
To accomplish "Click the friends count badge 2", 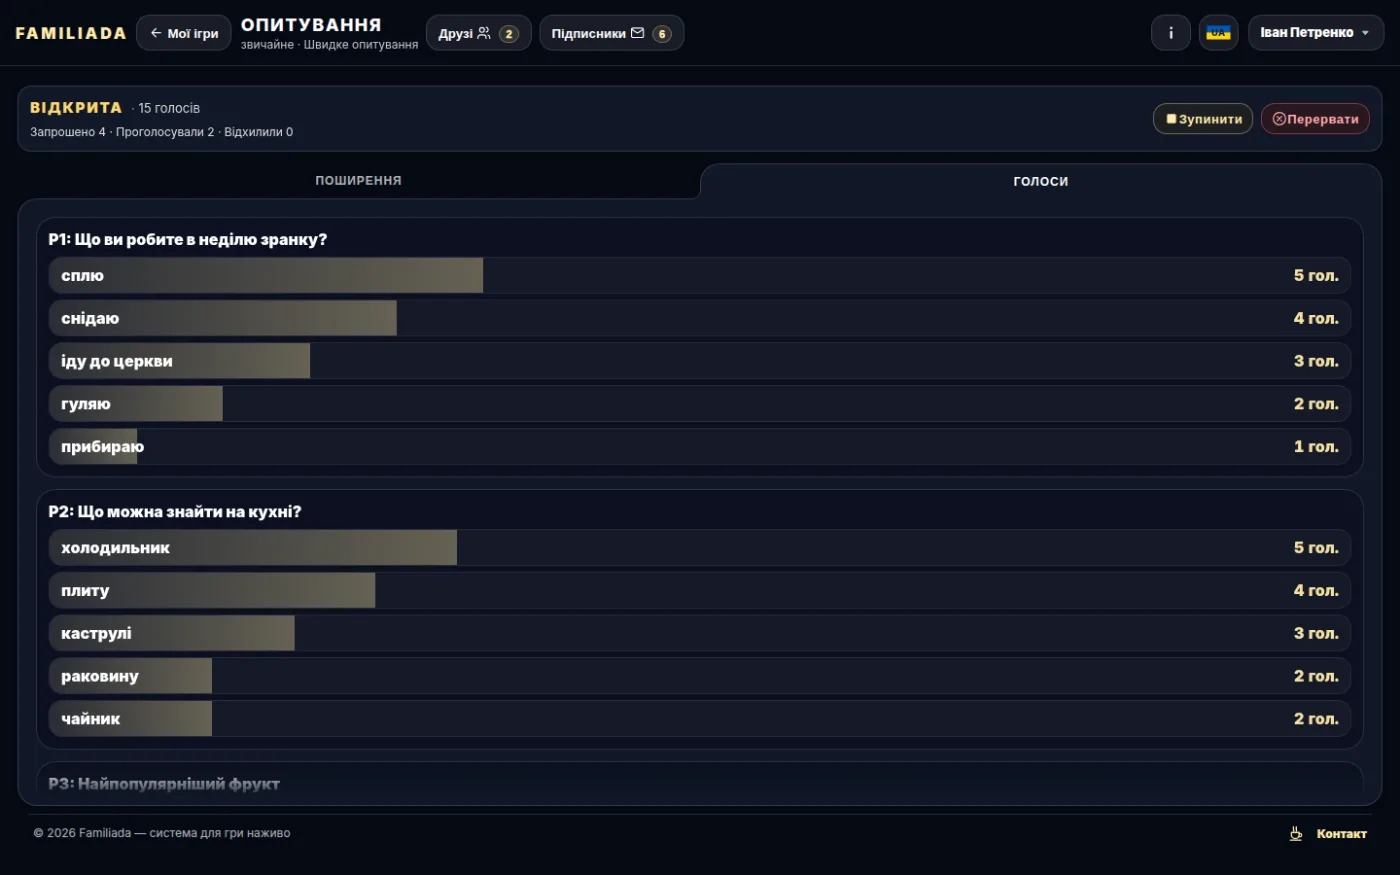I will point(509,34).
